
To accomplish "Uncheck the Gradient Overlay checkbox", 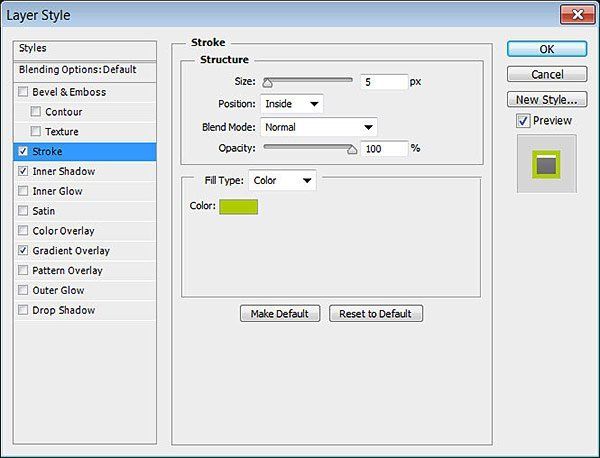I will coord(23,251).
